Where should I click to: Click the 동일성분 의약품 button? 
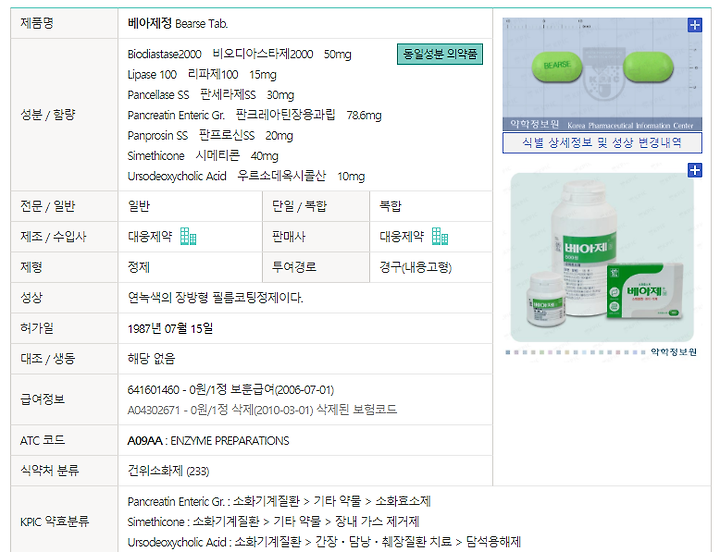(440, 54)
